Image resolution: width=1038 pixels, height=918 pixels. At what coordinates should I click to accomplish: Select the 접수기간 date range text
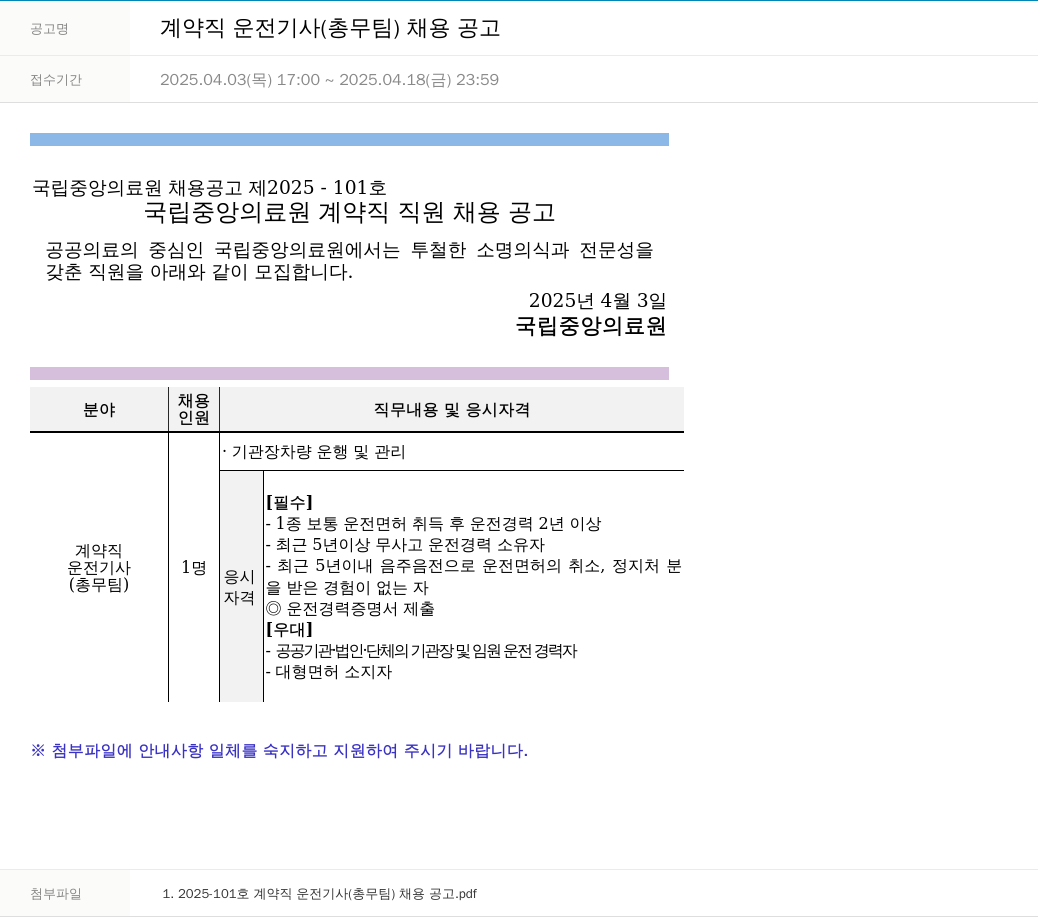tap(329, 79)
